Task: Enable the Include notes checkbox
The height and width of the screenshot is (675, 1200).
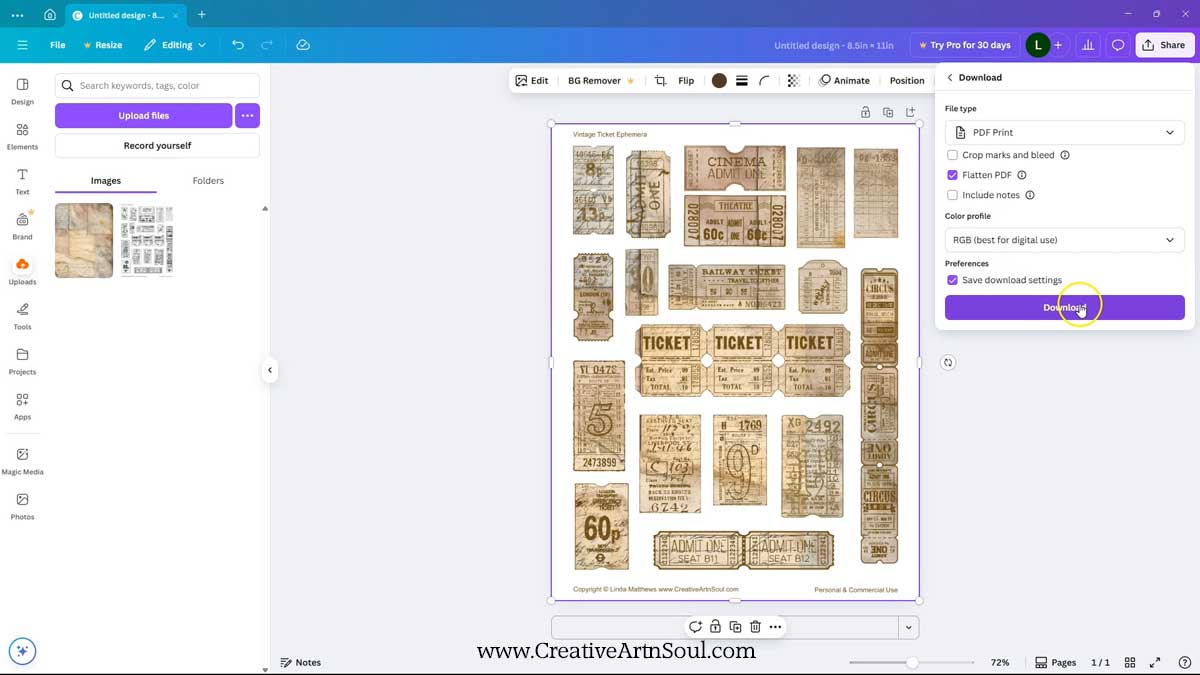Action: click(x=952, y=195)
